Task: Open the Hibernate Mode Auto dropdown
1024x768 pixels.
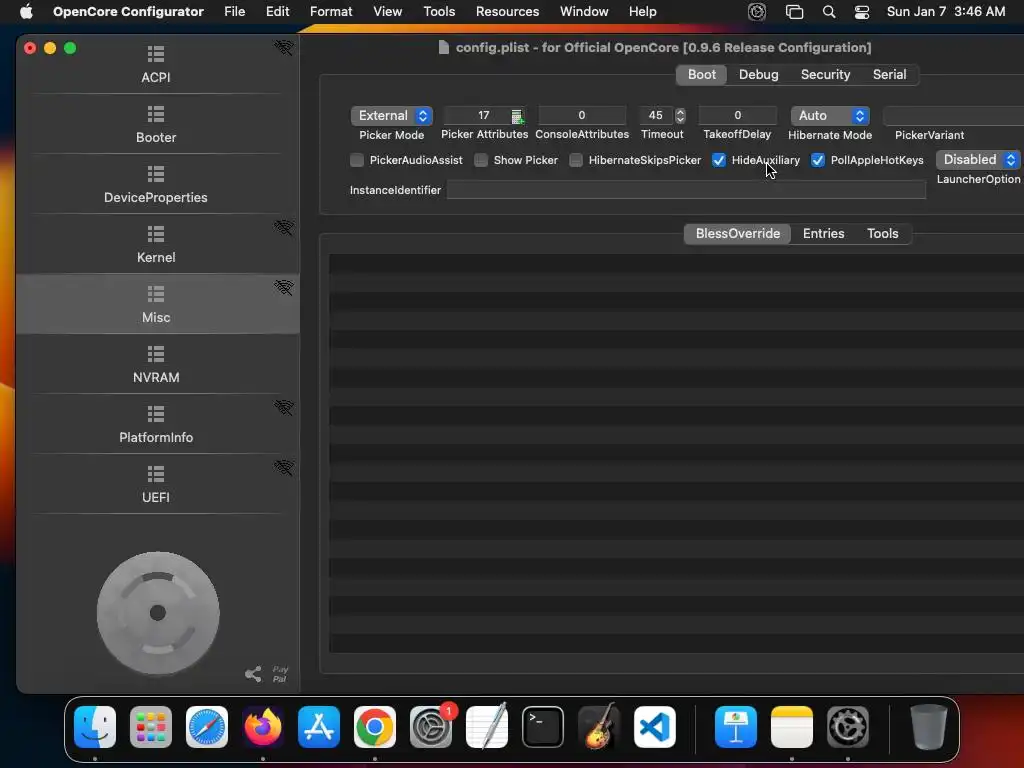Action: (830, 116)
